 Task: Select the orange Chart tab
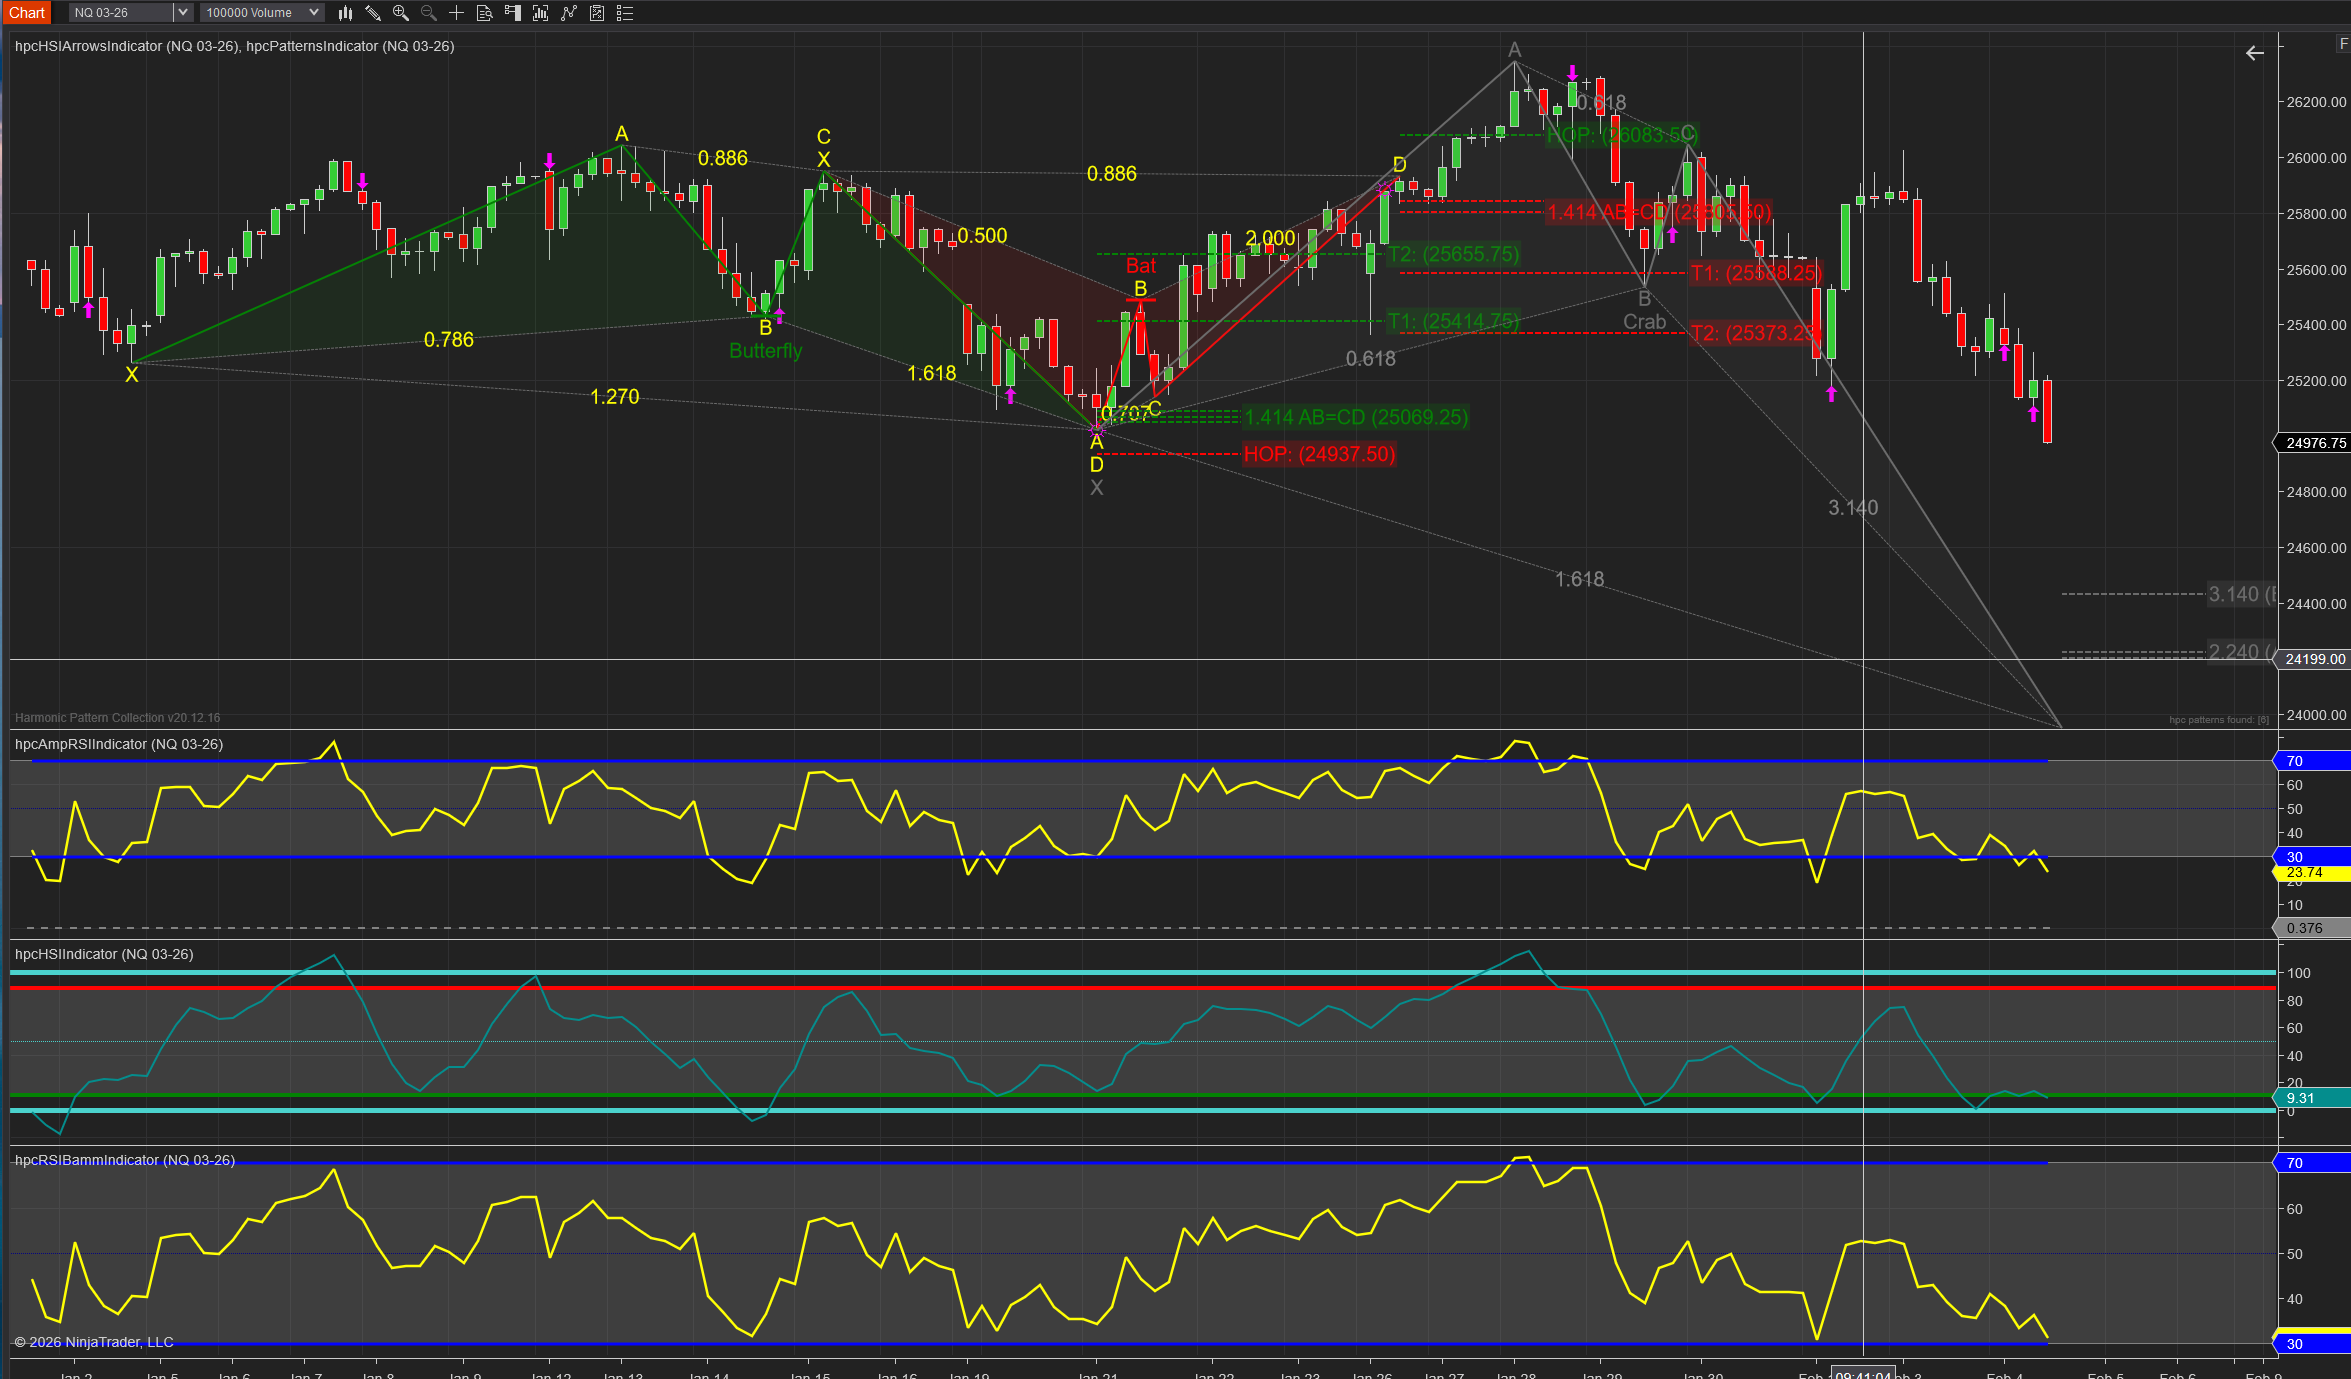click(x=27, y=13)
